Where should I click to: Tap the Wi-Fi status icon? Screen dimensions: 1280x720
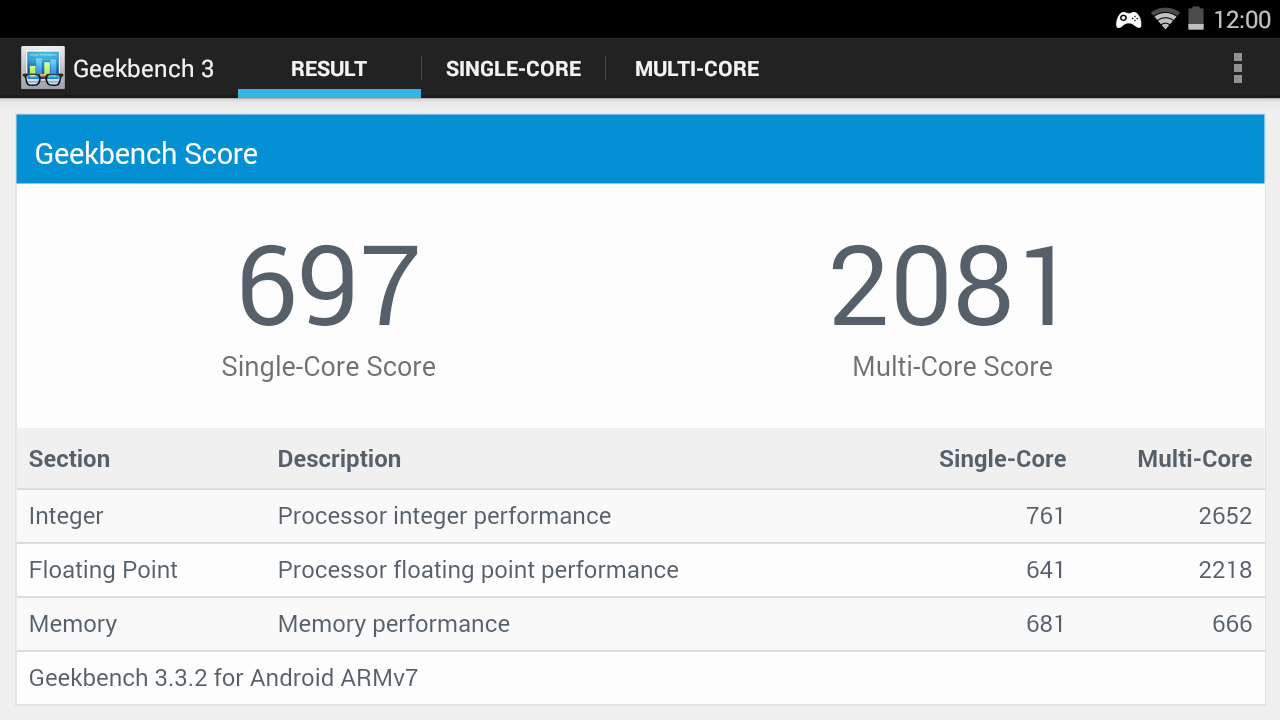pos(1165,19)
